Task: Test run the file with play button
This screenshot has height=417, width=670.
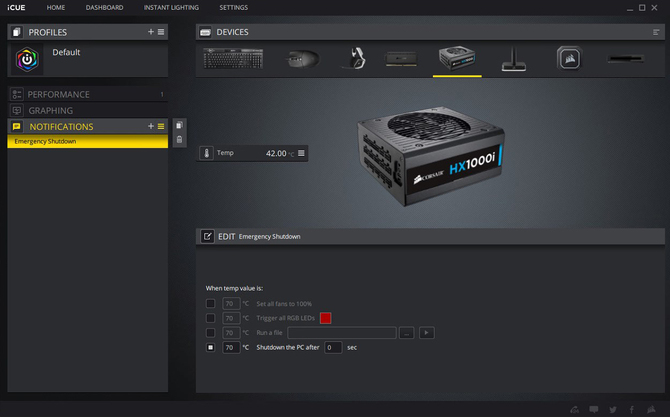Action: (426, 332)
